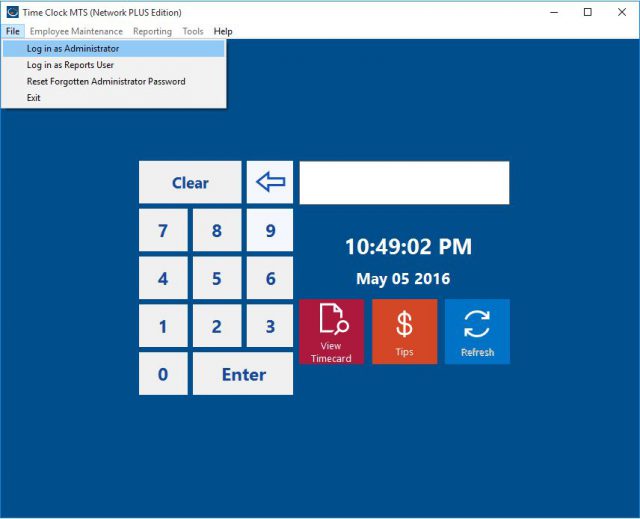Tap keypad digit 0
Screen dimensions: 640x519
click(163, 374)
